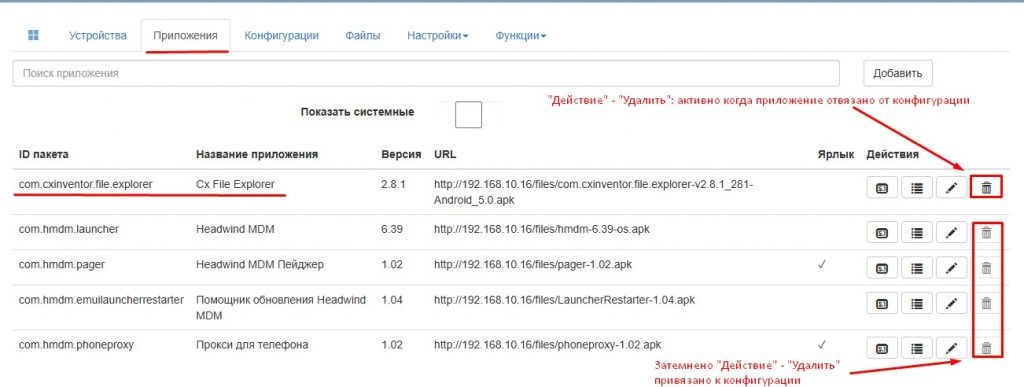Click the Cx File Explorer apk URL text

tap(594, 193)
